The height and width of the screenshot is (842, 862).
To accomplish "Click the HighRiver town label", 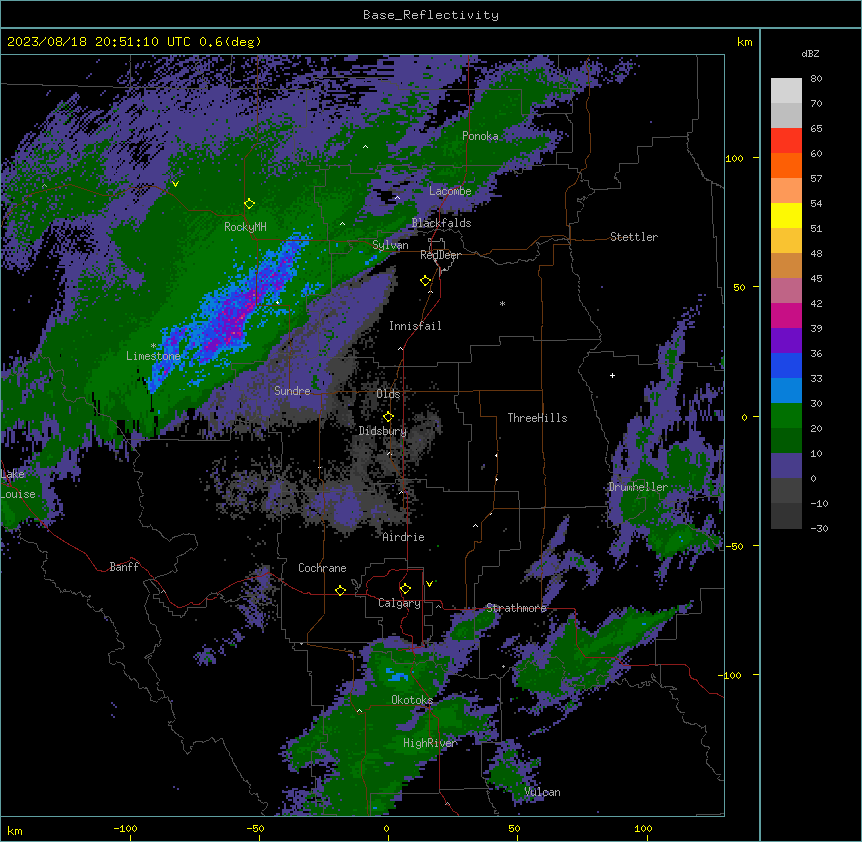I will pyautogui.click(x=430, y=743).
